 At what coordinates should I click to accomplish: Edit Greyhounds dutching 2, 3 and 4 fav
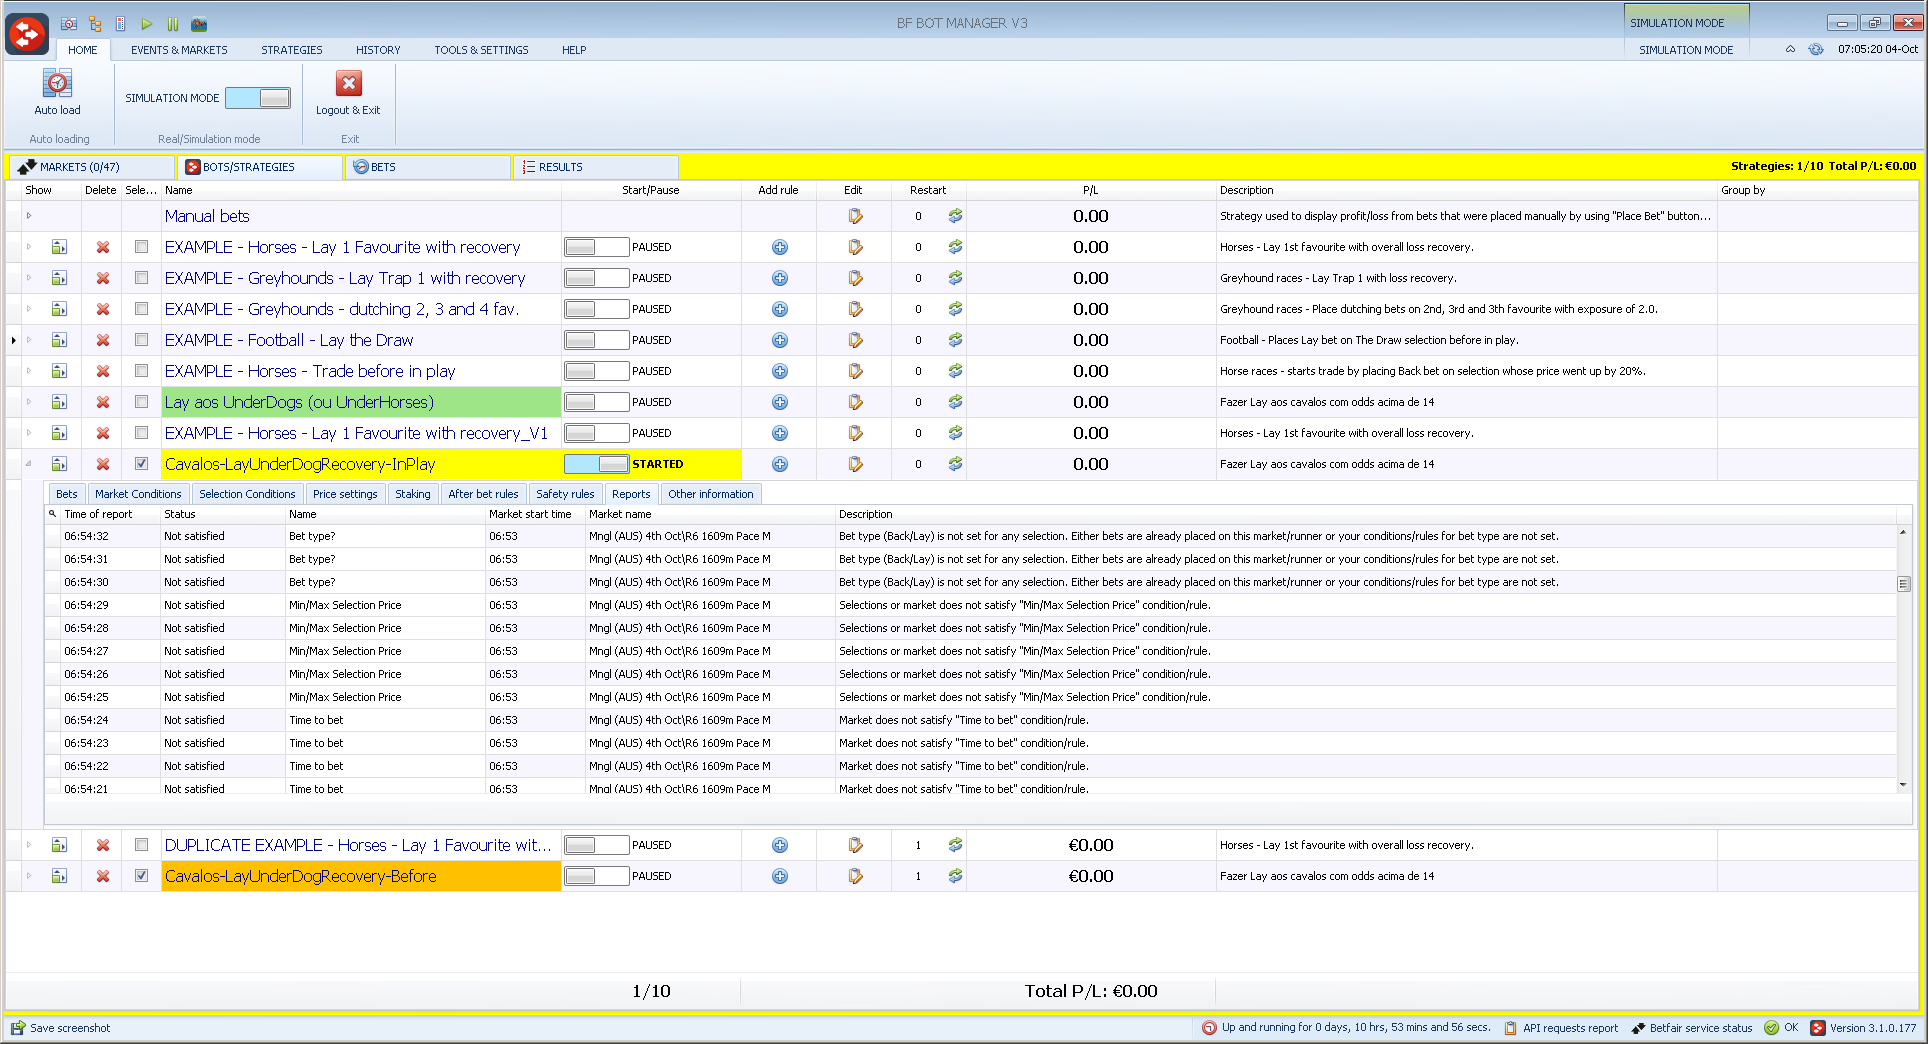855,309
